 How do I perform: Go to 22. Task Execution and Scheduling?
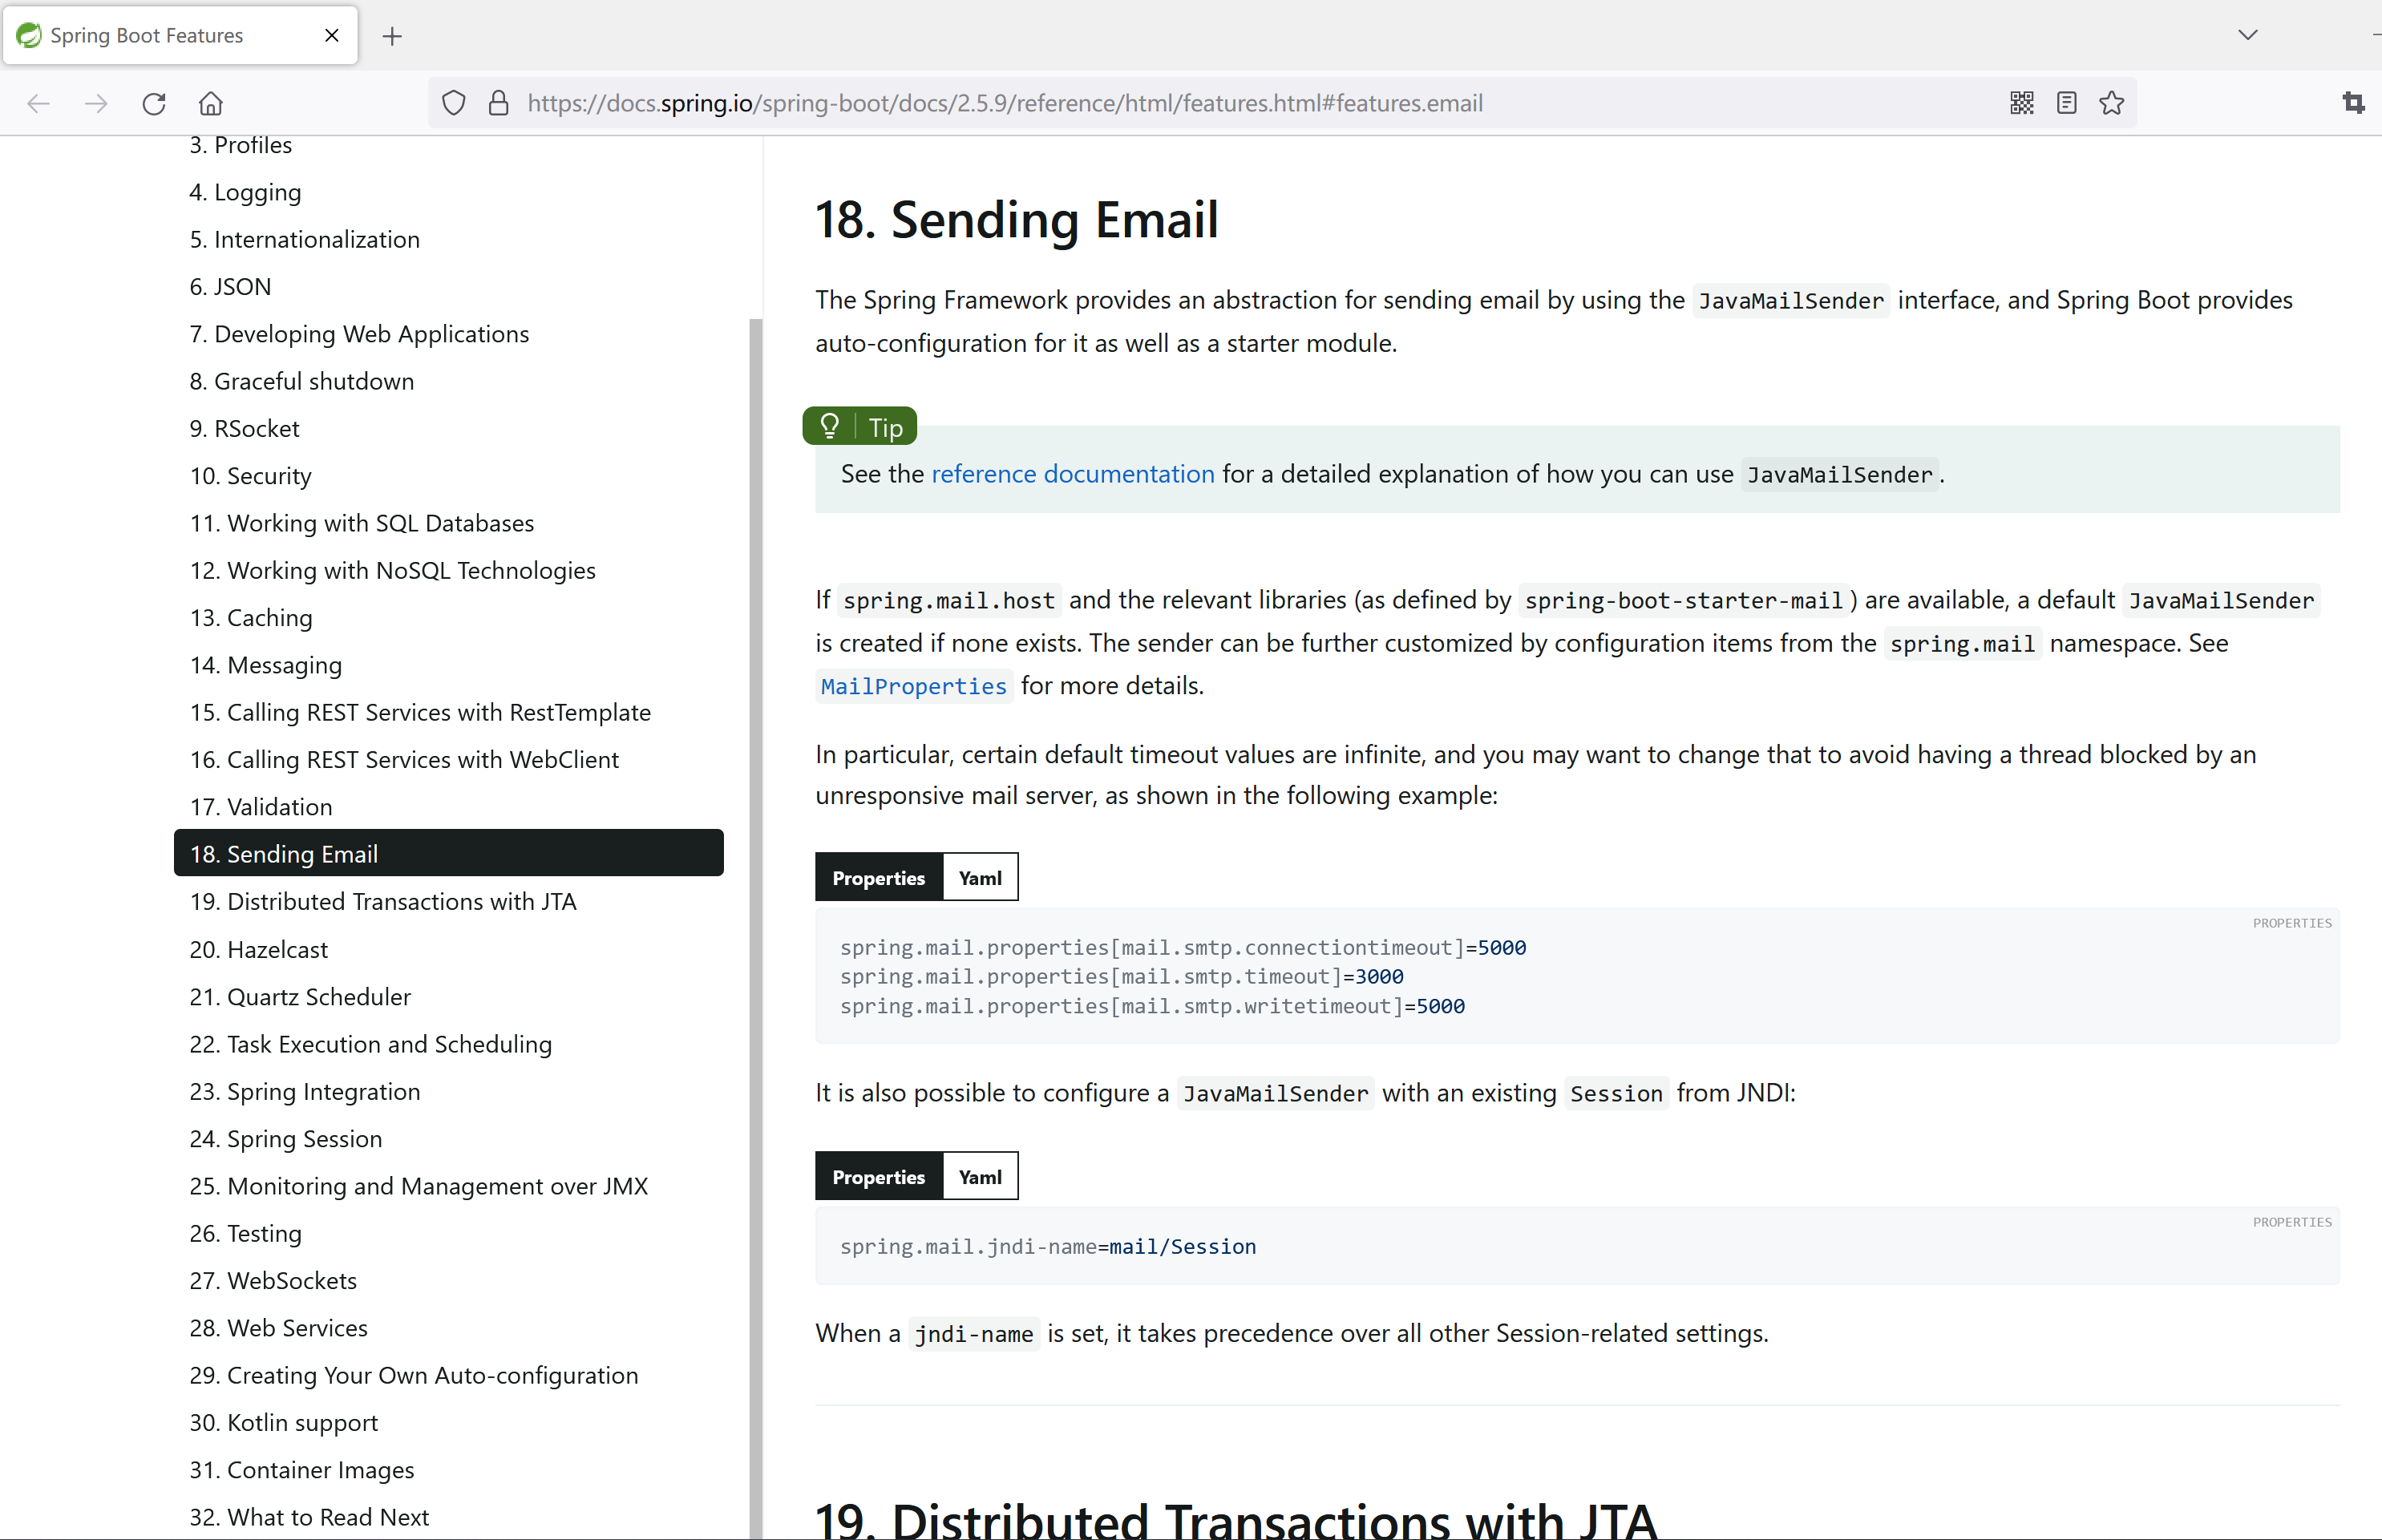(x=370, y=1044)
